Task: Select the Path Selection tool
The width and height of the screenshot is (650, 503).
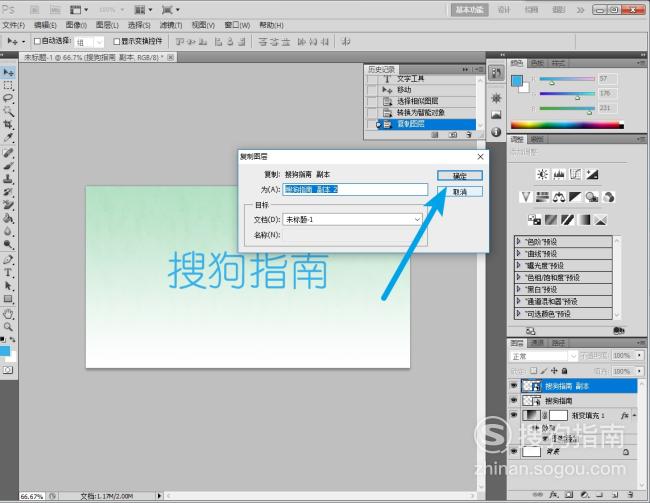Action: point(8,286)
